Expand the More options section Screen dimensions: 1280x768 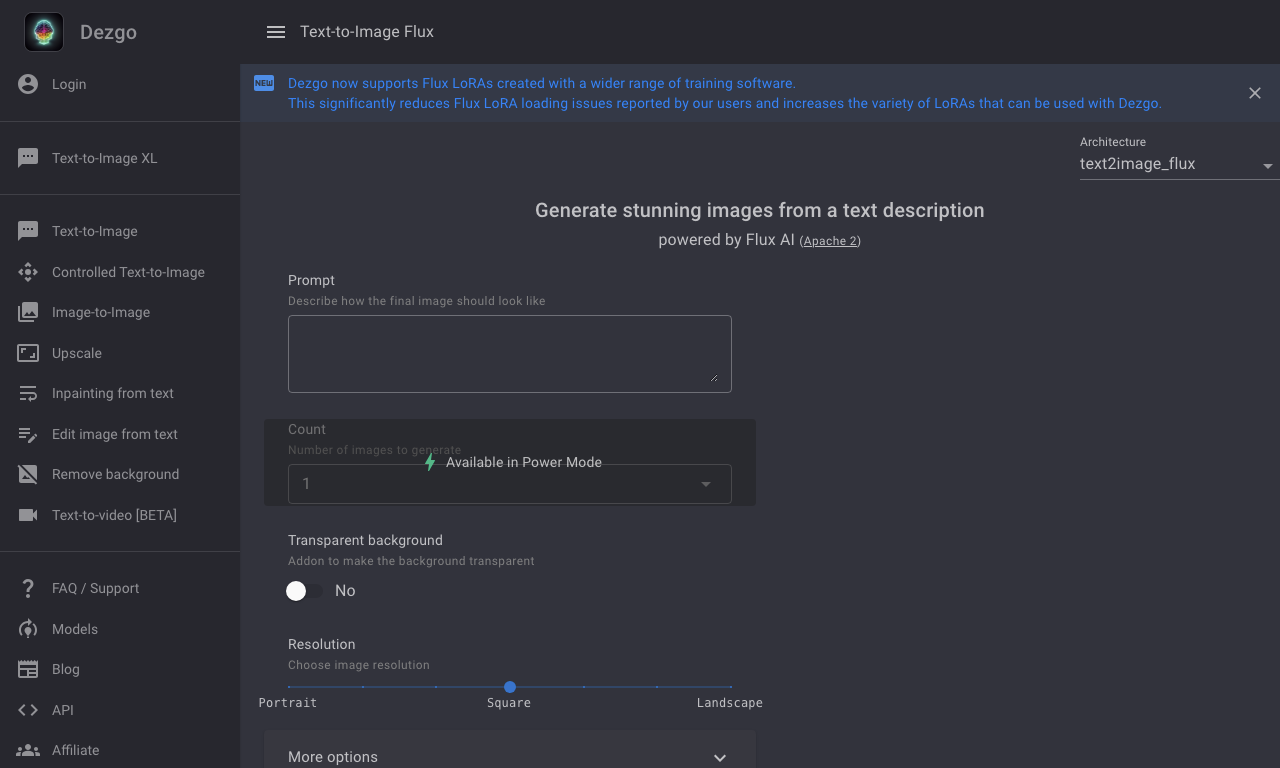(510, 757)
